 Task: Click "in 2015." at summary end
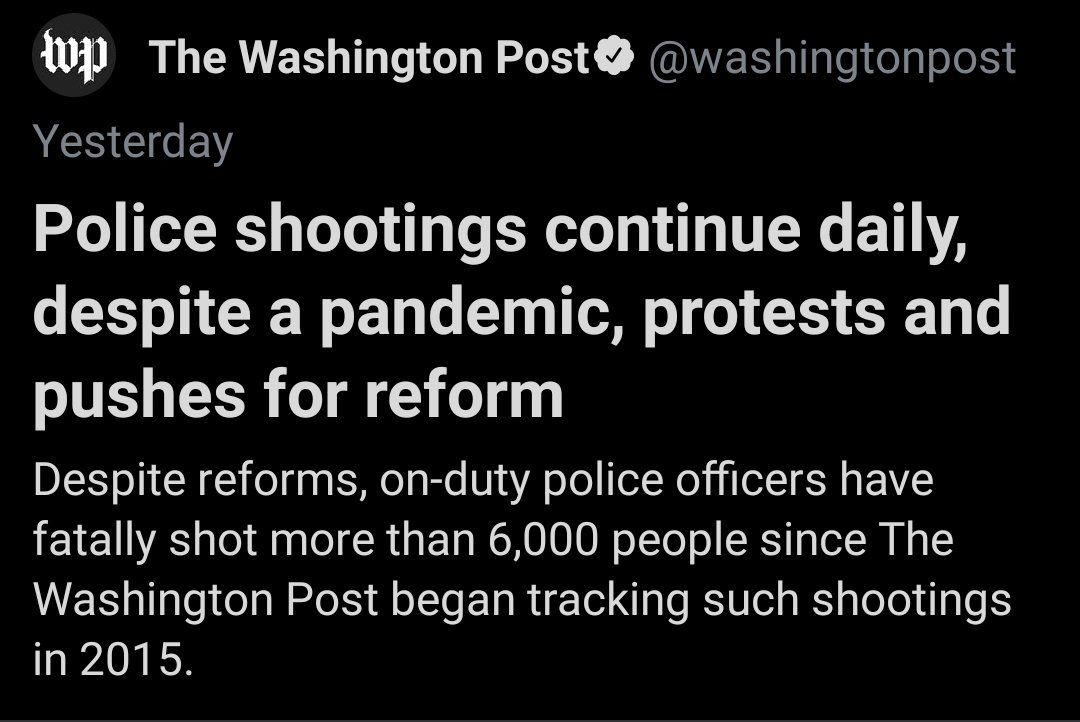[x=110, y=661]
